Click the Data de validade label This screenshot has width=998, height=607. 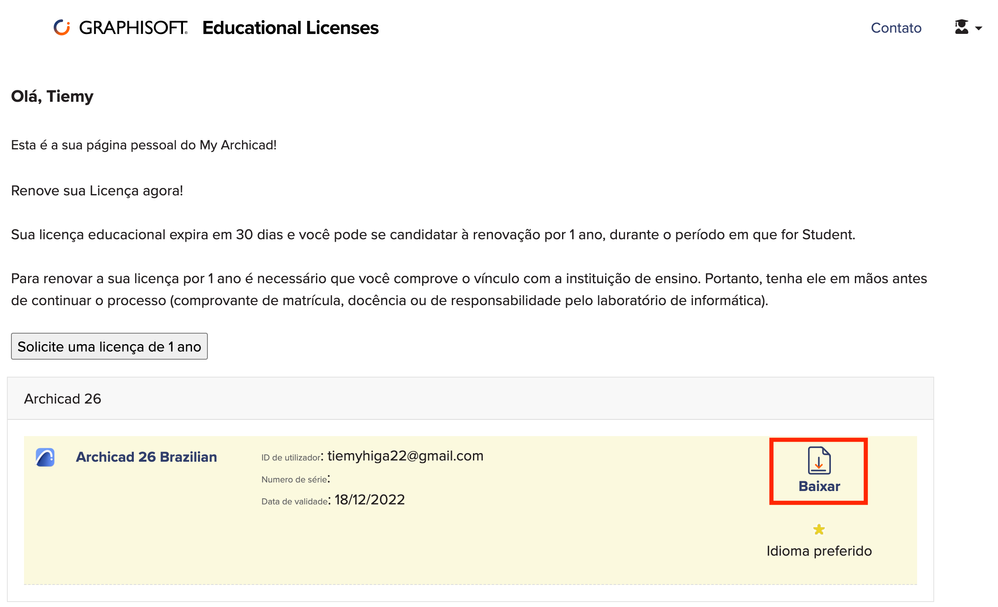[295, 501]
